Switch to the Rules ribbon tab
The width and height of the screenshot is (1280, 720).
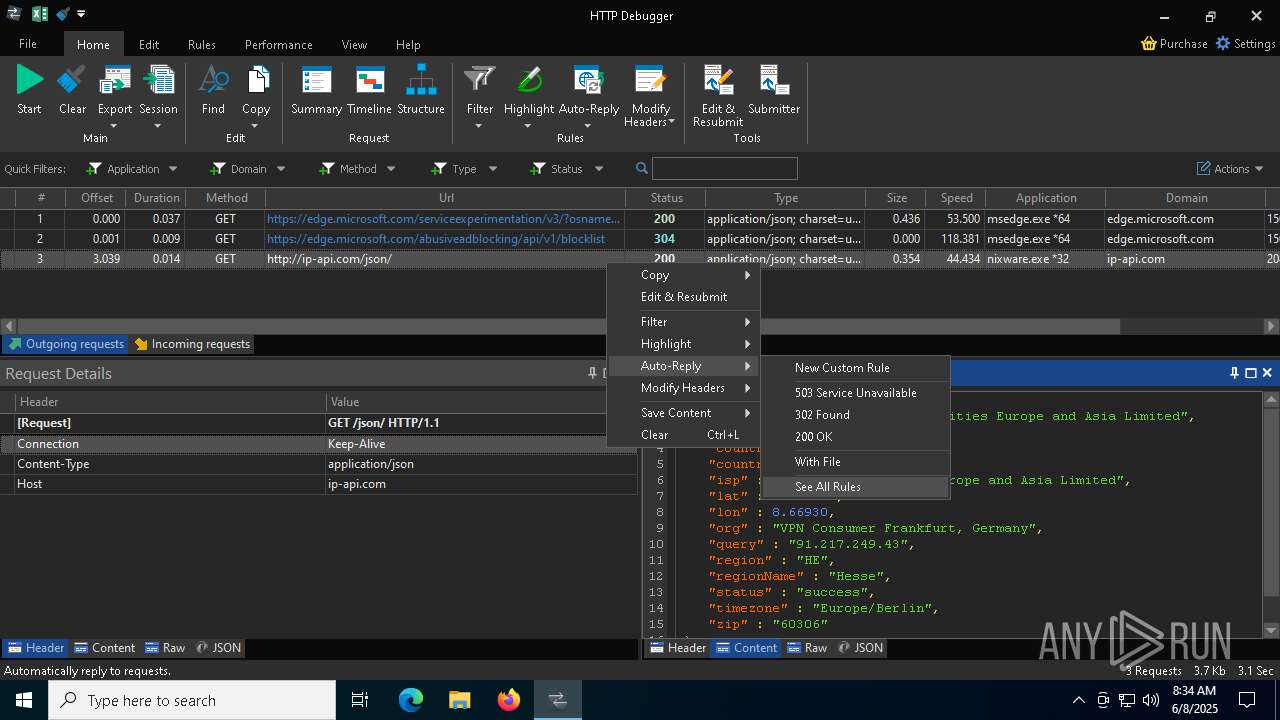click(202, 44)
